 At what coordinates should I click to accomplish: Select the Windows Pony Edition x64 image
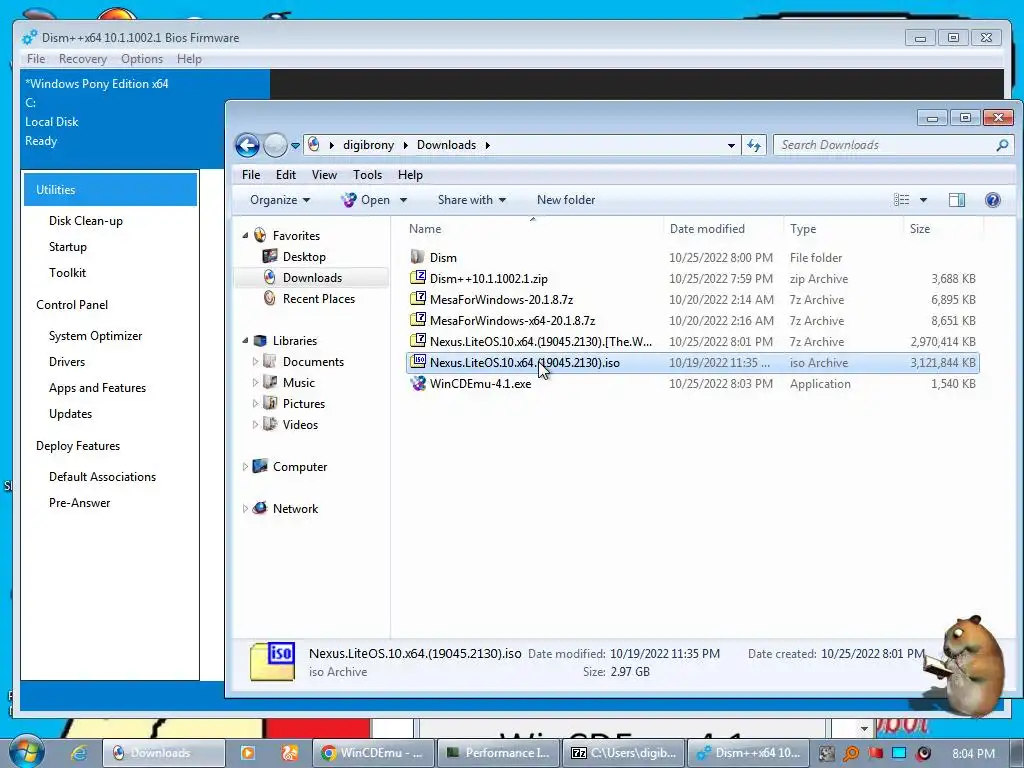click(97, 84)
